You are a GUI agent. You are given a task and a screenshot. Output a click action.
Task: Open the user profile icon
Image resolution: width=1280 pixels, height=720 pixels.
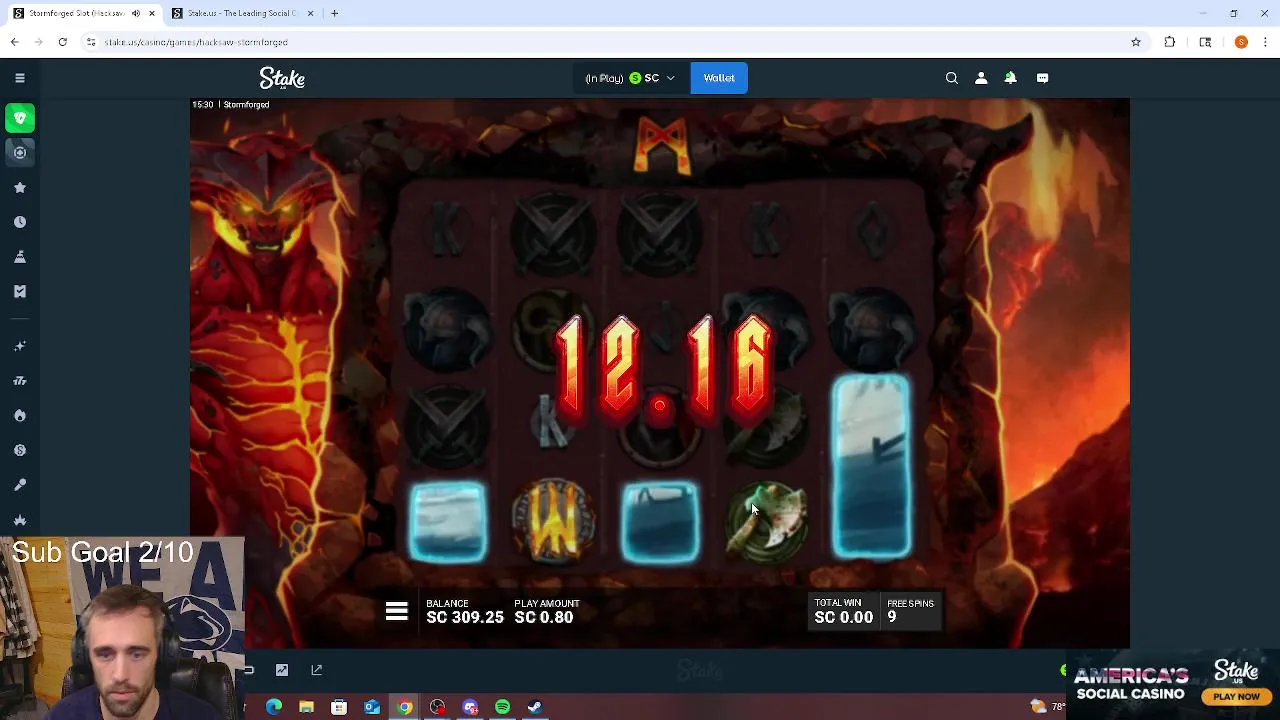pos(981,78)
